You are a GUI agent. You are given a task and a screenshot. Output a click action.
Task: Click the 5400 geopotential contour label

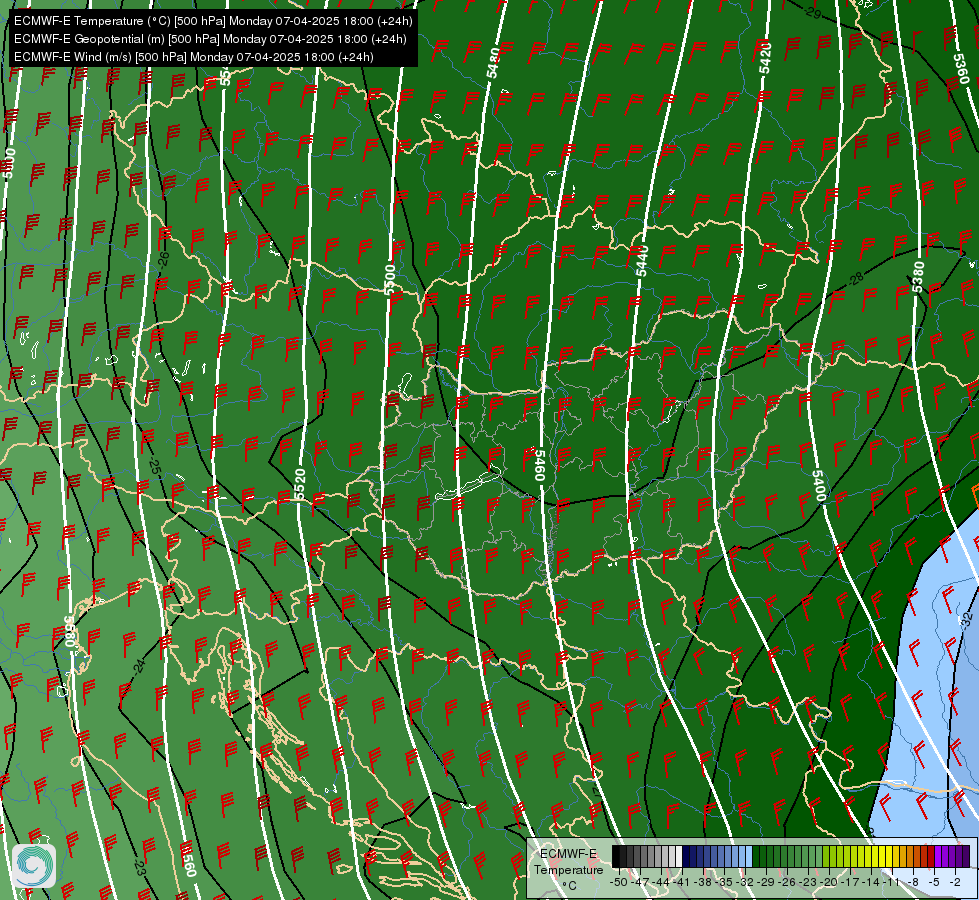[819, 485]
